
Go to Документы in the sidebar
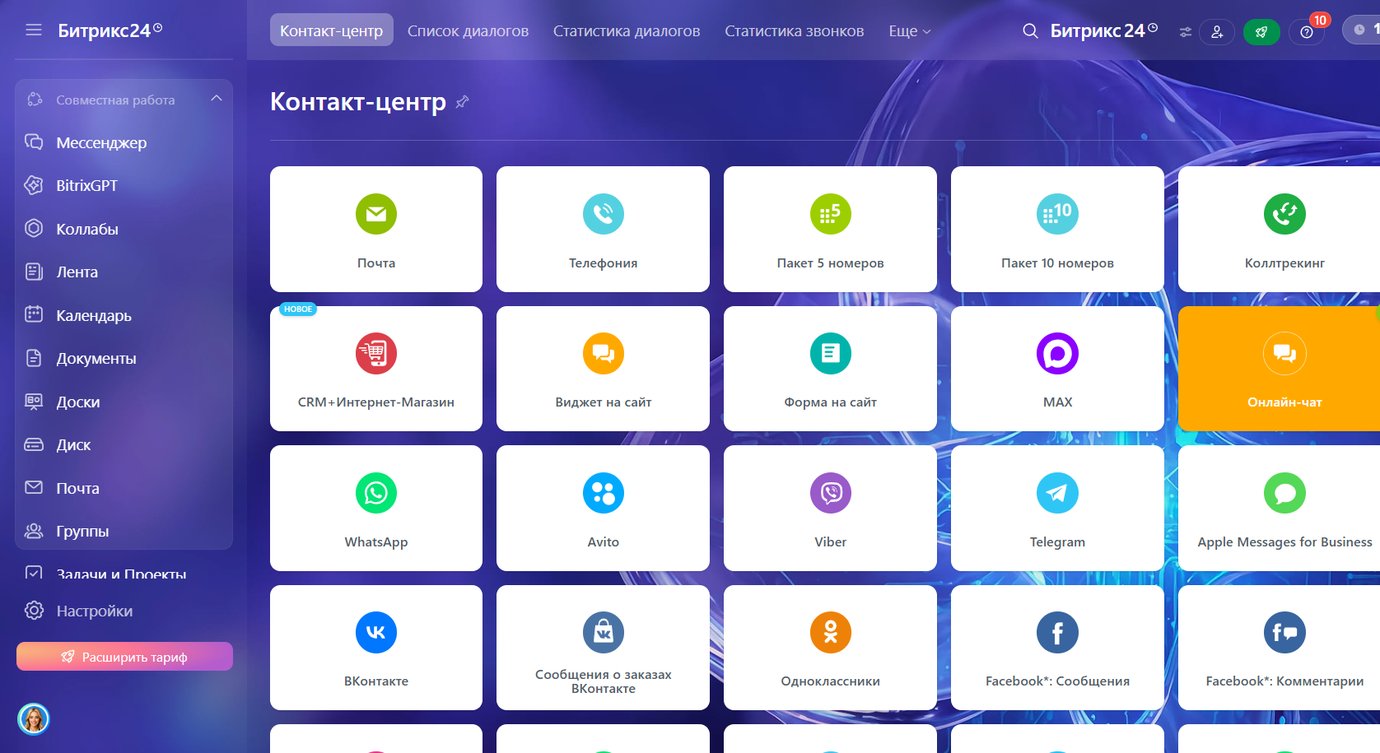click(x=124, y=358)
